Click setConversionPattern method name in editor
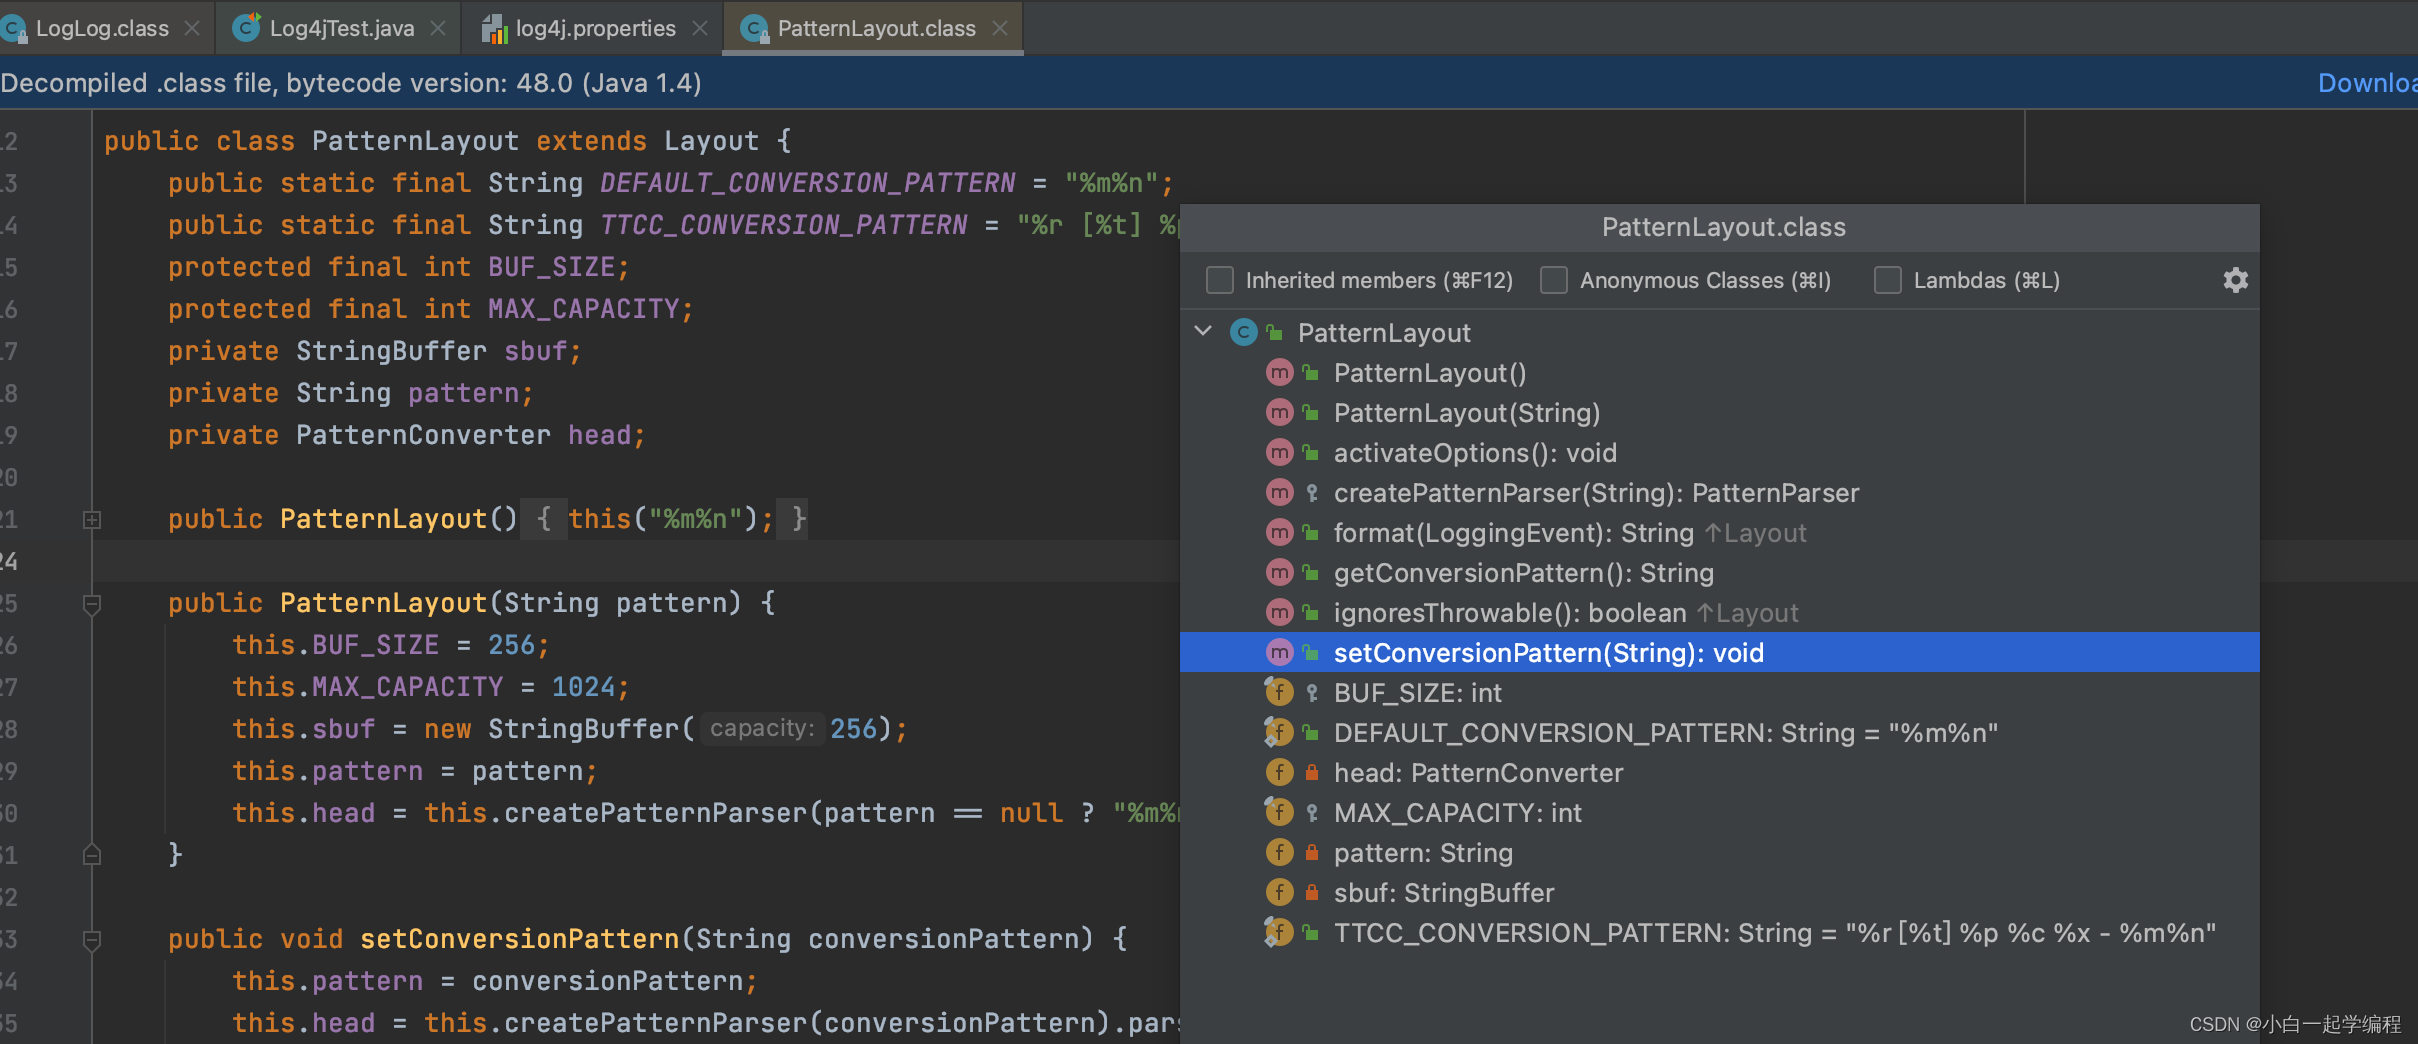This screenshot has width=2418, height=1044. coord(519,939)
